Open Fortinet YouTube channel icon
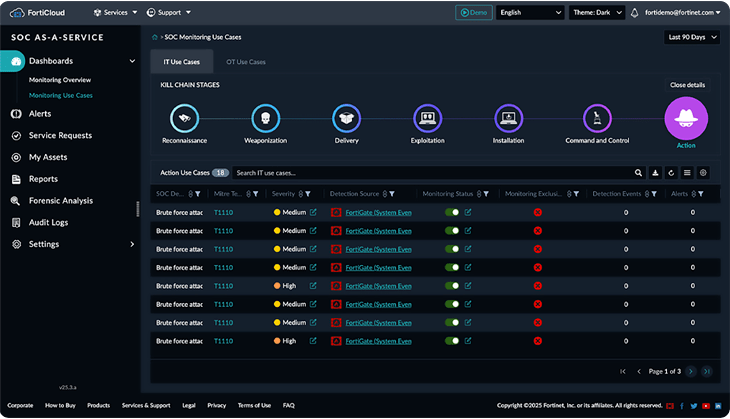Image resolution: width=730 pixels, height=419 pixels. (706, 406)
